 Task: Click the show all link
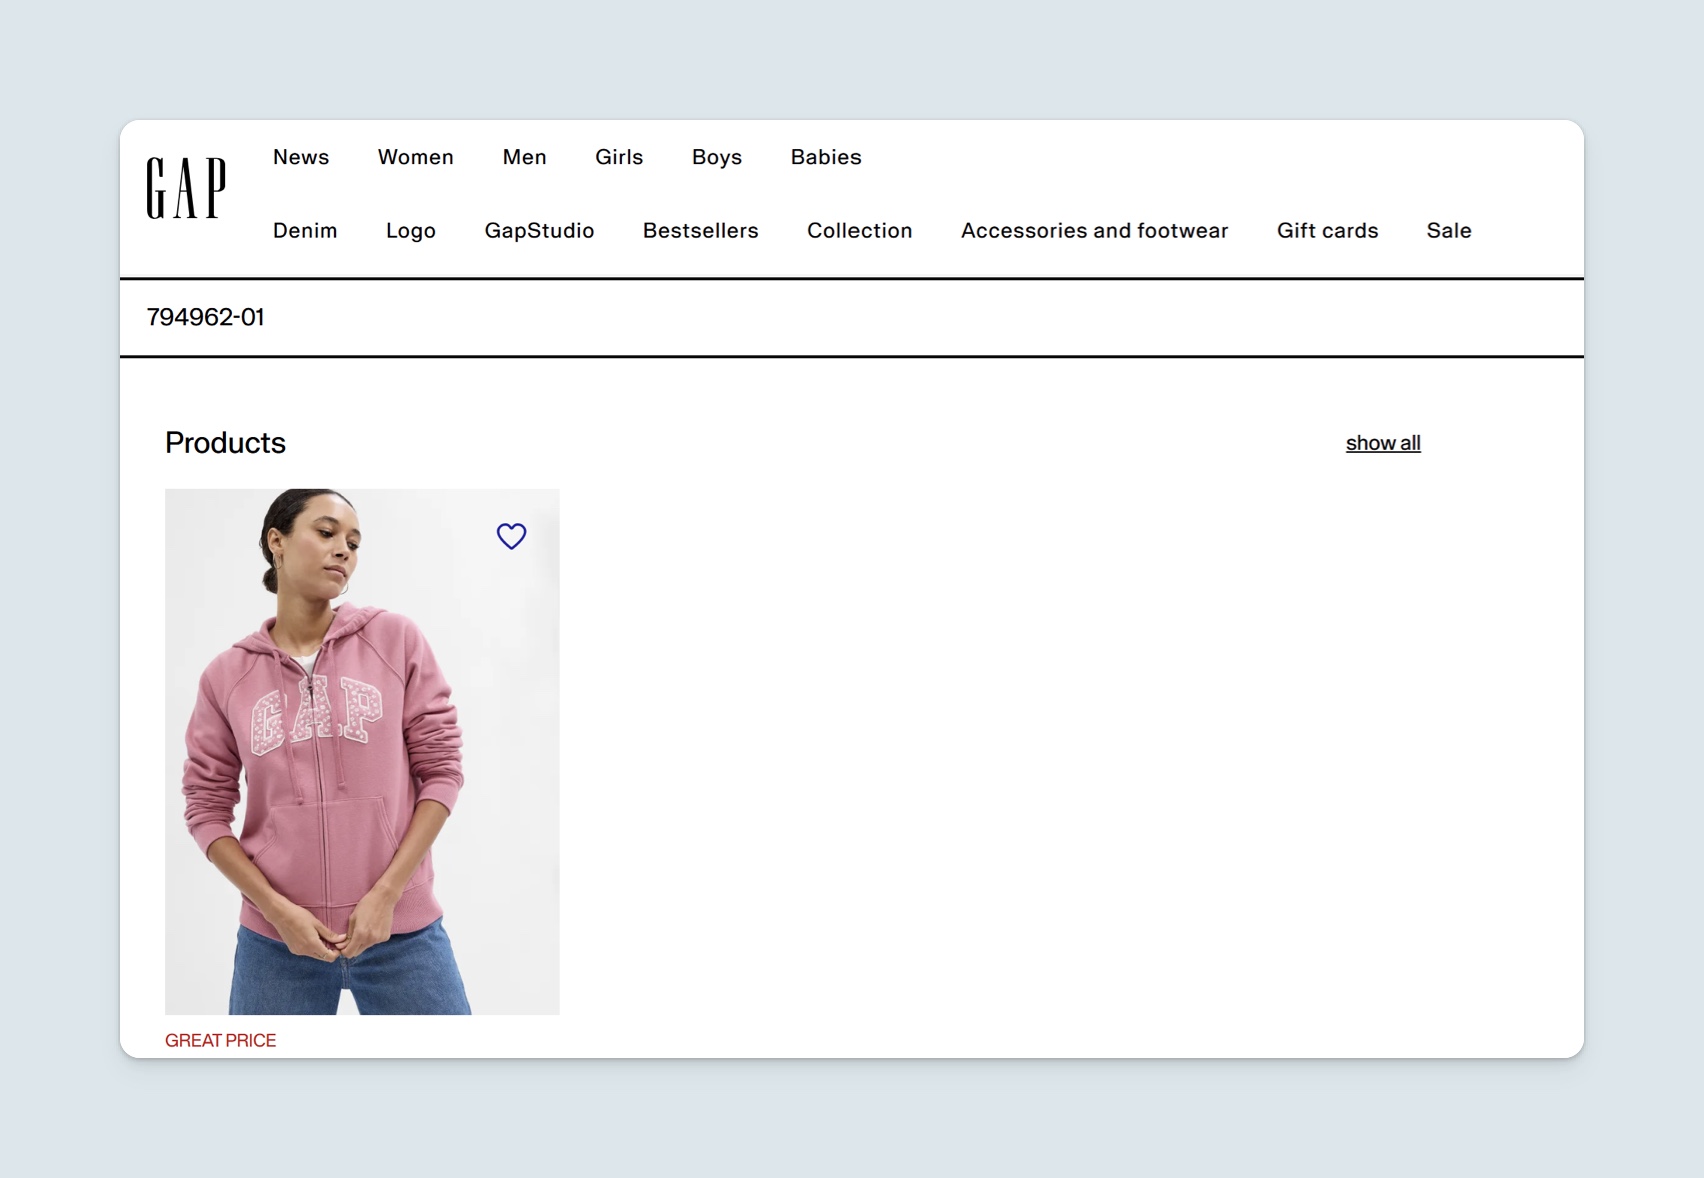1383,443
